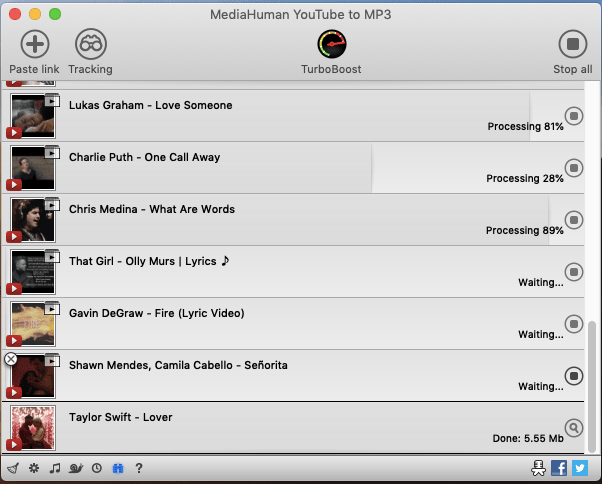Click the video badge on Chris Medina thumbnail
This screenshot has height=484, width=602.
click(x=52, y=205)
